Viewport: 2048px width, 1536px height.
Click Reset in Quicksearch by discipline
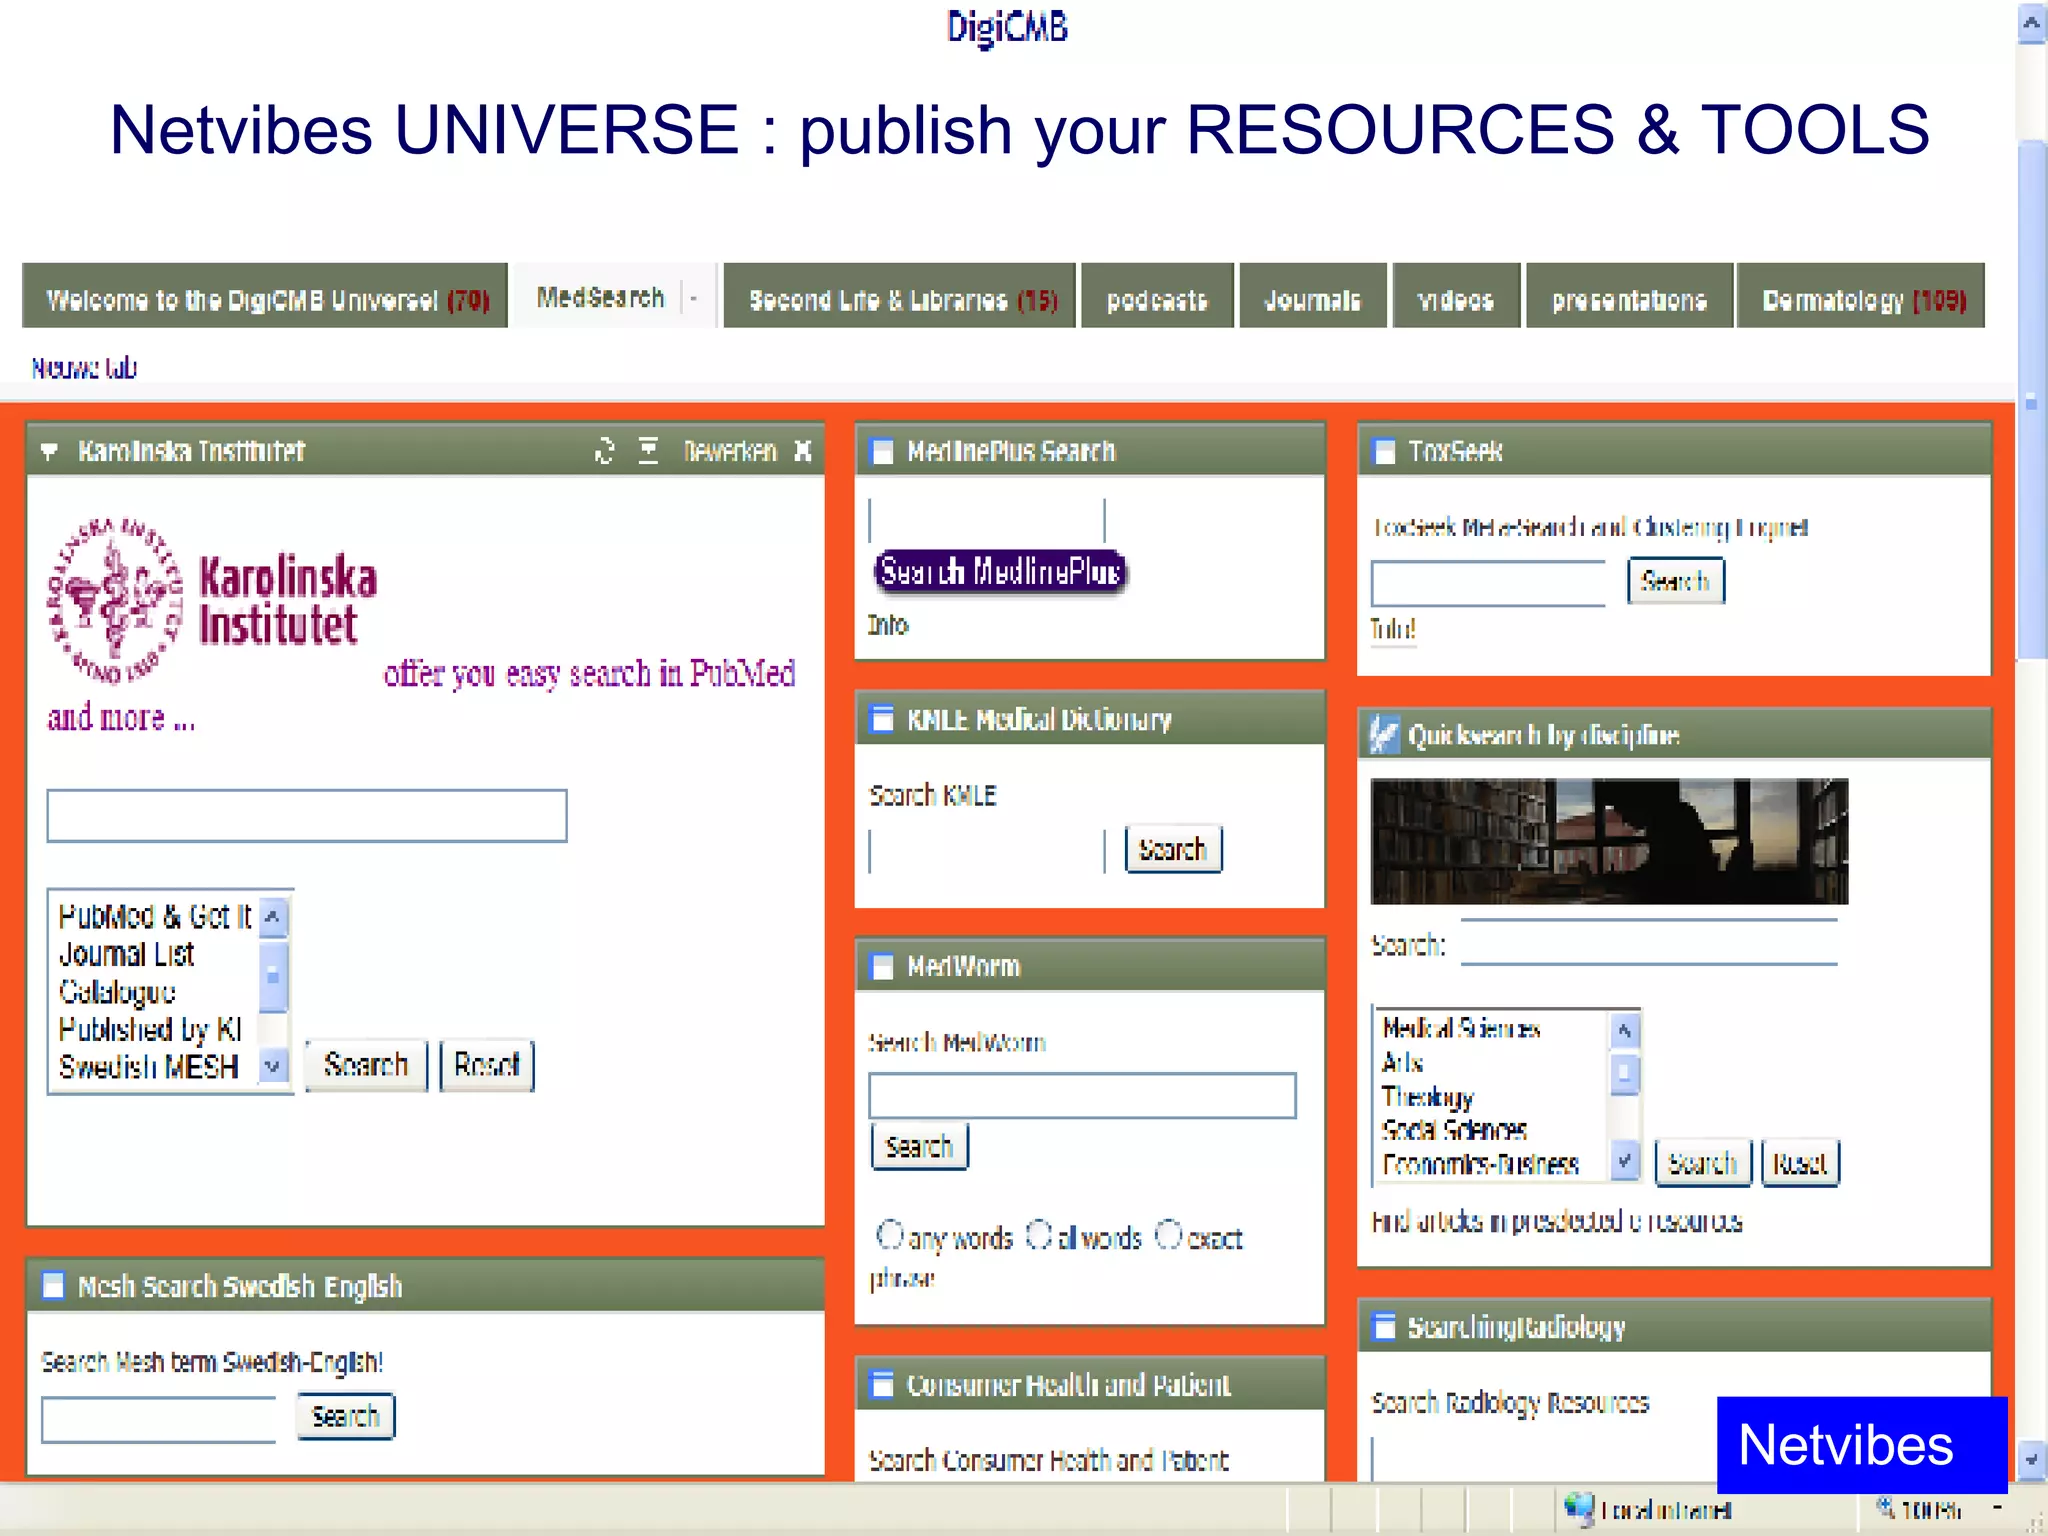1800,1164
